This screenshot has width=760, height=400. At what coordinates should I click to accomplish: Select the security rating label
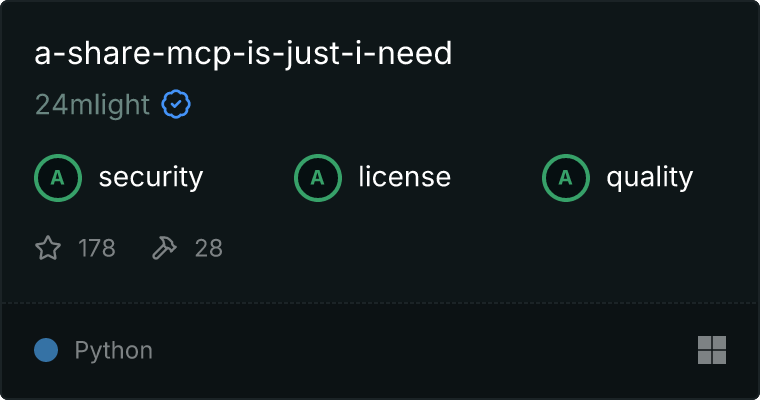tap(151, 177)
